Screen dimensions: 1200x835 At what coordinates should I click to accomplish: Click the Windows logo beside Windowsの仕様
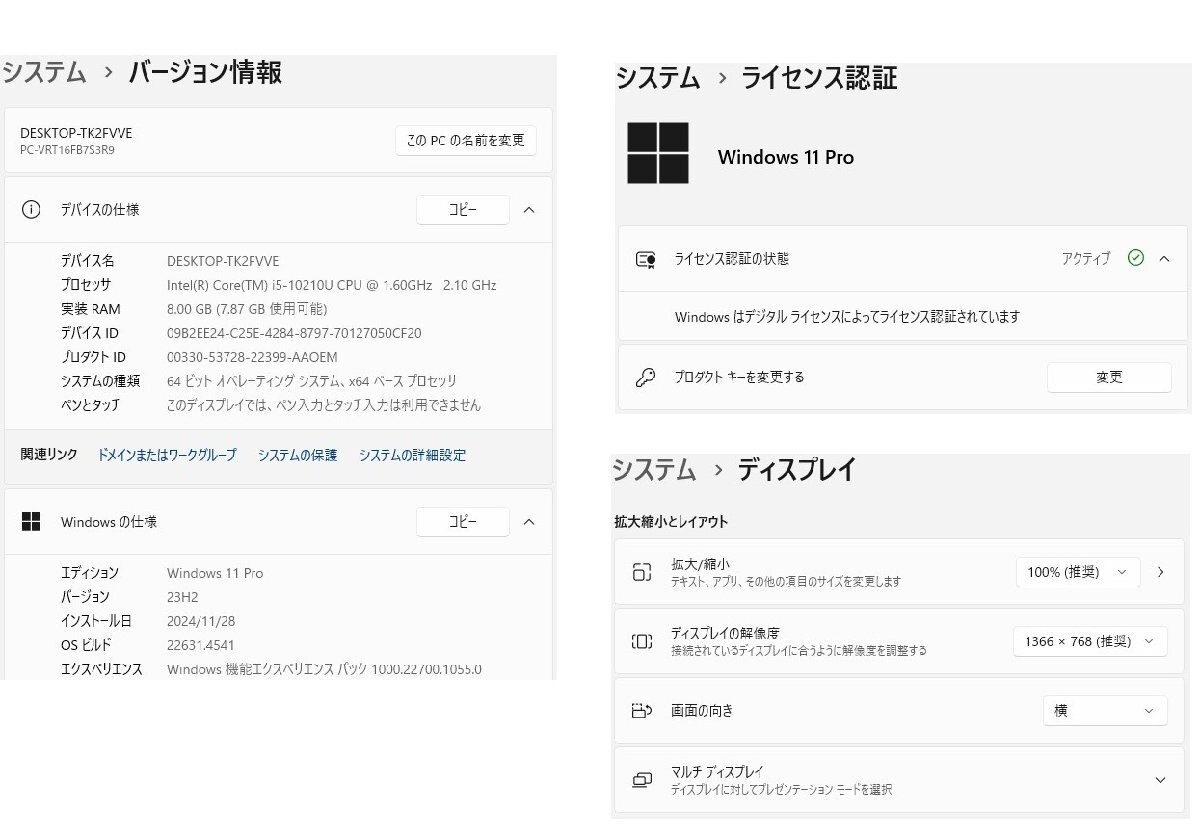click(x=31, y=522)
